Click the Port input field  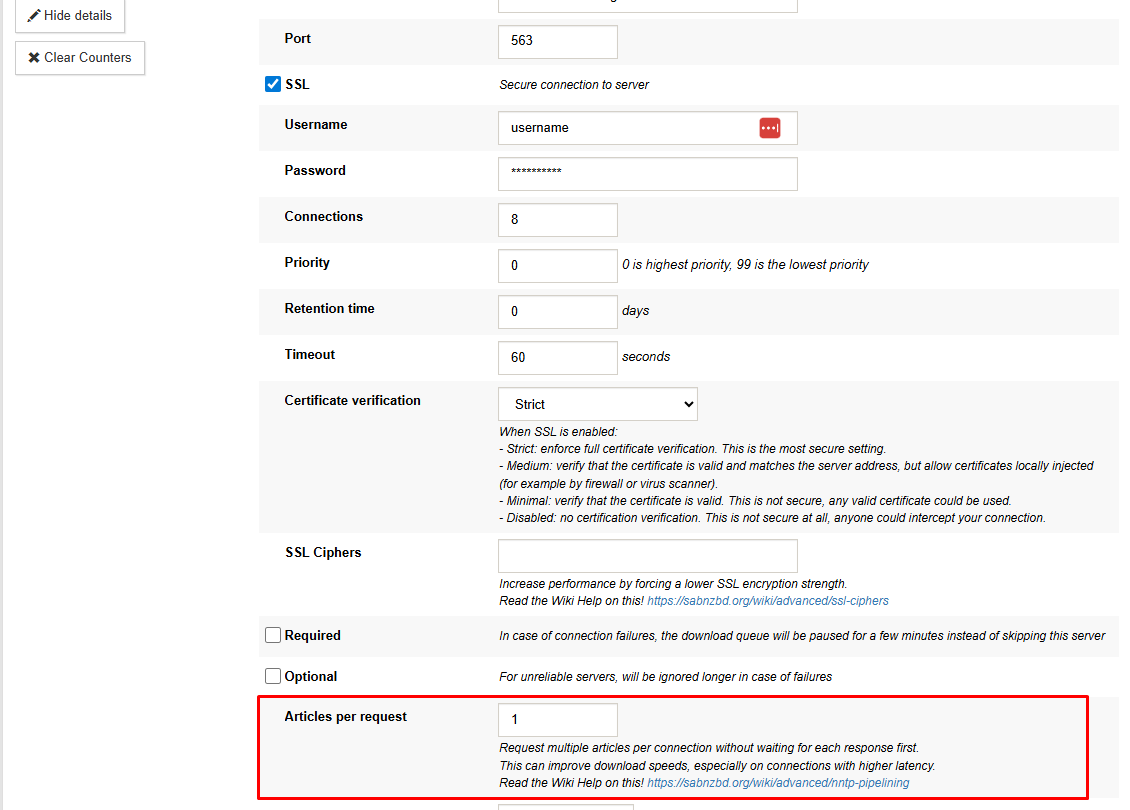point(557,41)
